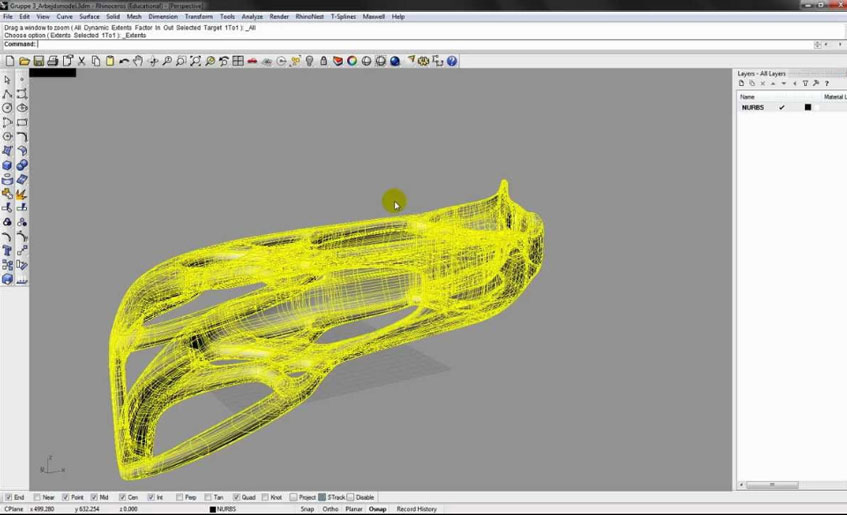Toggle the Ortho status bar button
847x515 pixels.
330,509
